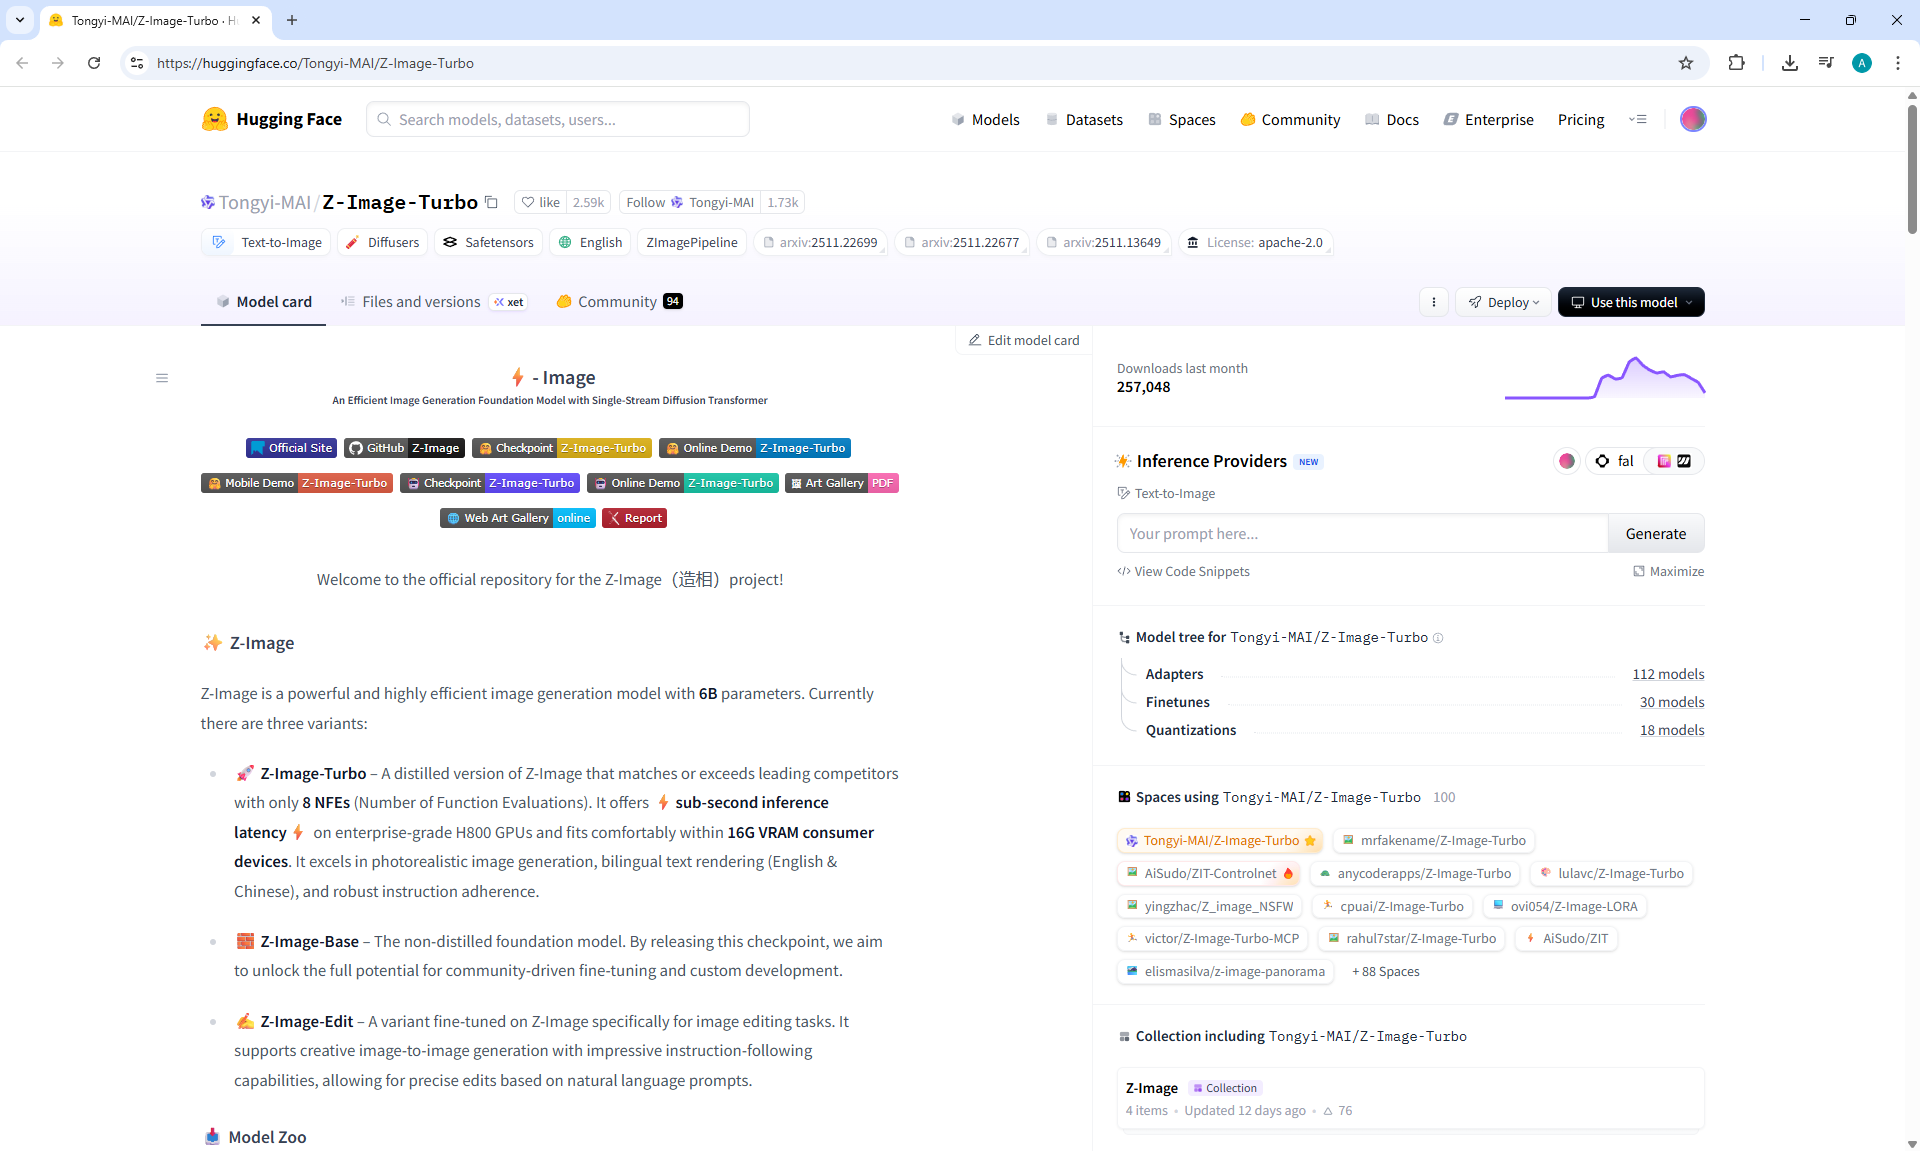Bookmark this tab with star icon
Screen dimensions: 1920x1151
(1686, 63)
